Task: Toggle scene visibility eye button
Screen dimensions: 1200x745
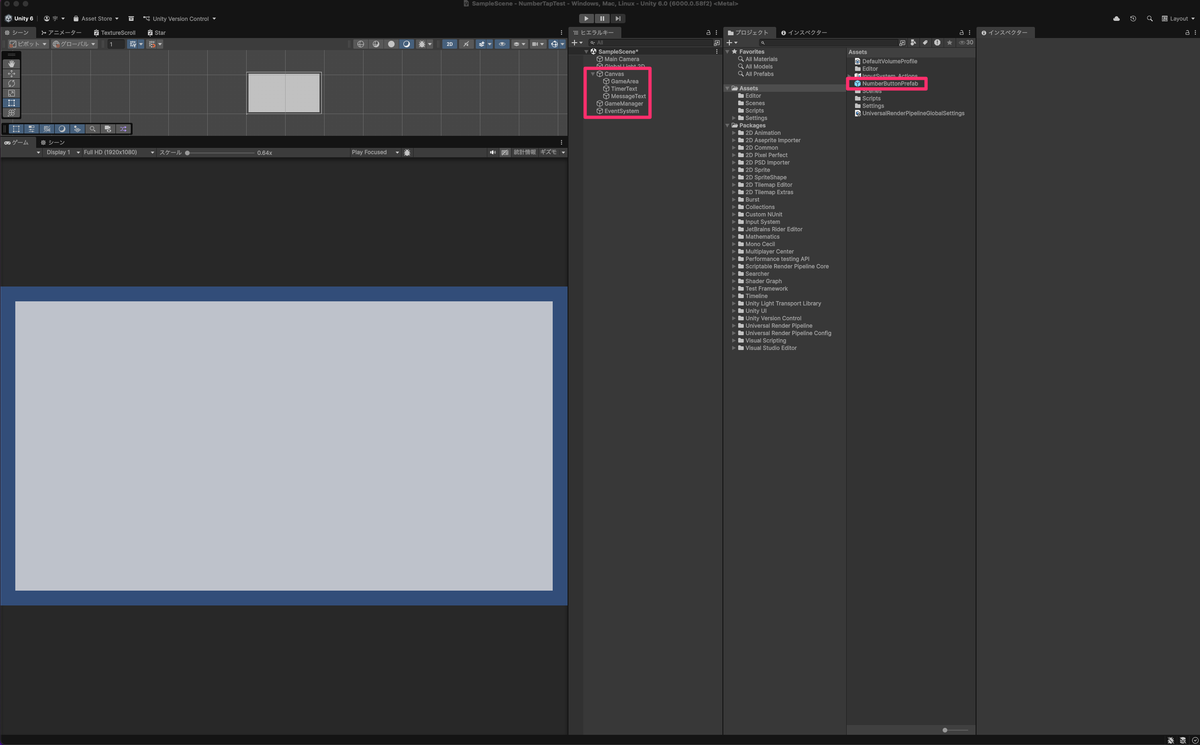Action: click(x=501, y=44)
